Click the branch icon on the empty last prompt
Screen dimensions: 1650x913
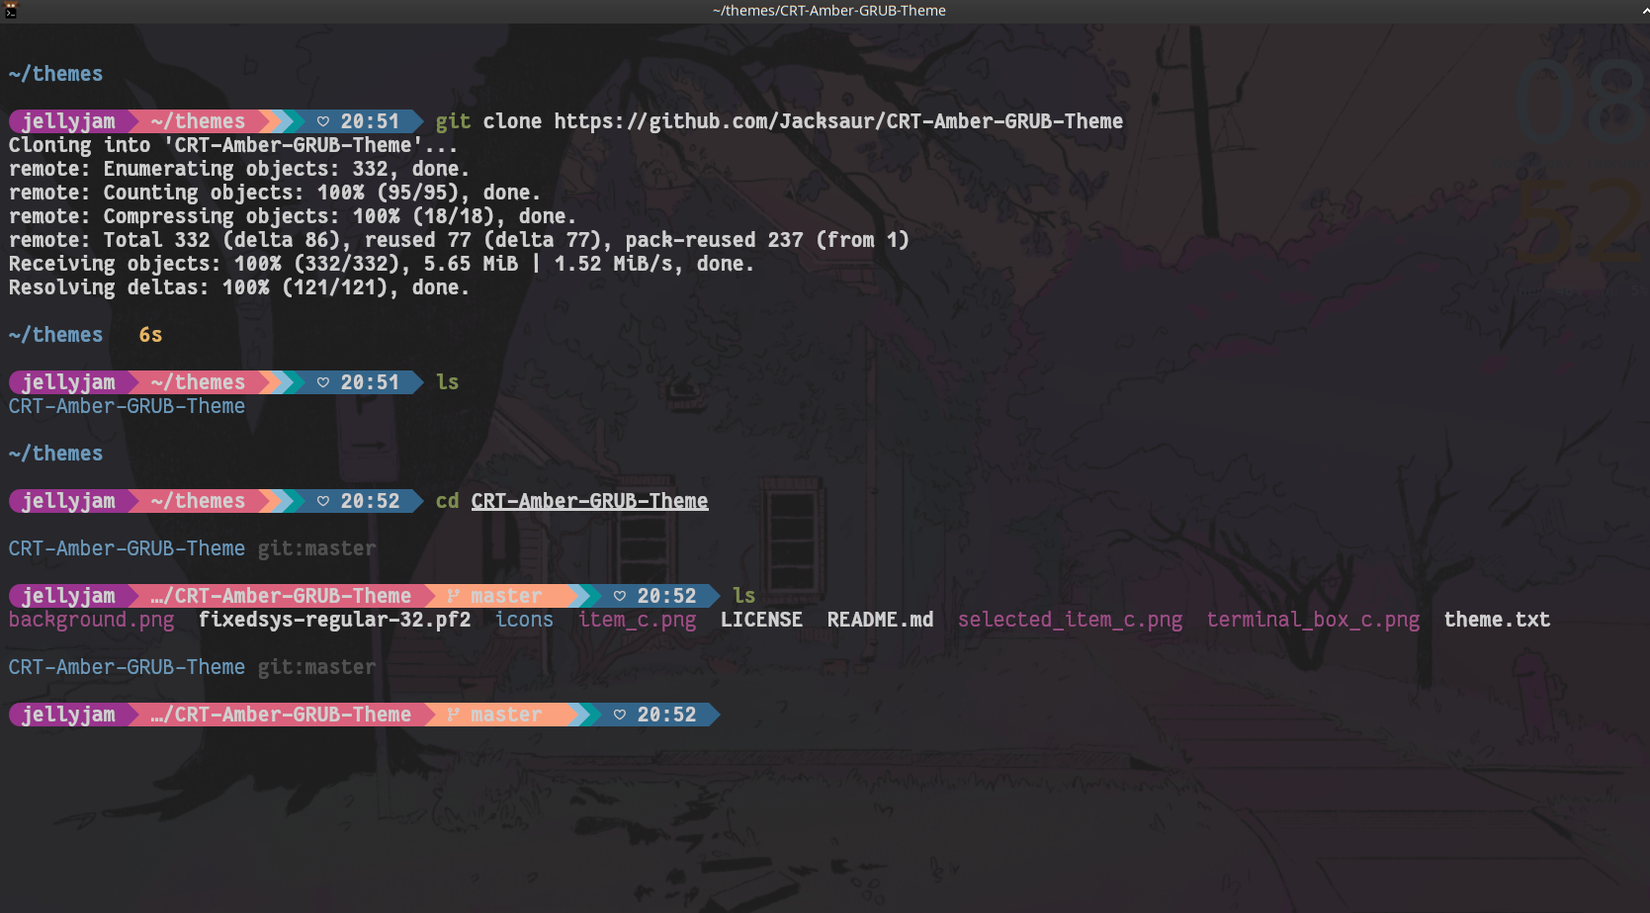(454, 715)
